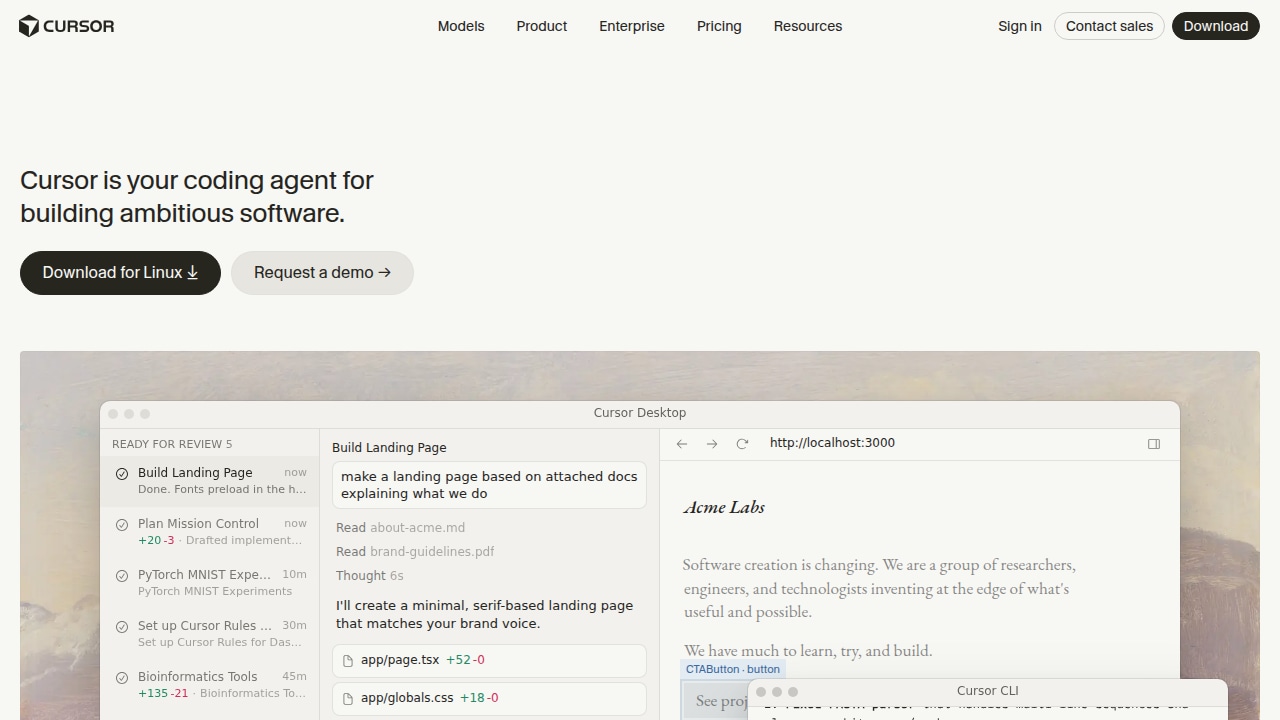Click check icon beside Bioinformatics Tools
Viewport: 1280px width, 720px height.
(x=122, y=678)
